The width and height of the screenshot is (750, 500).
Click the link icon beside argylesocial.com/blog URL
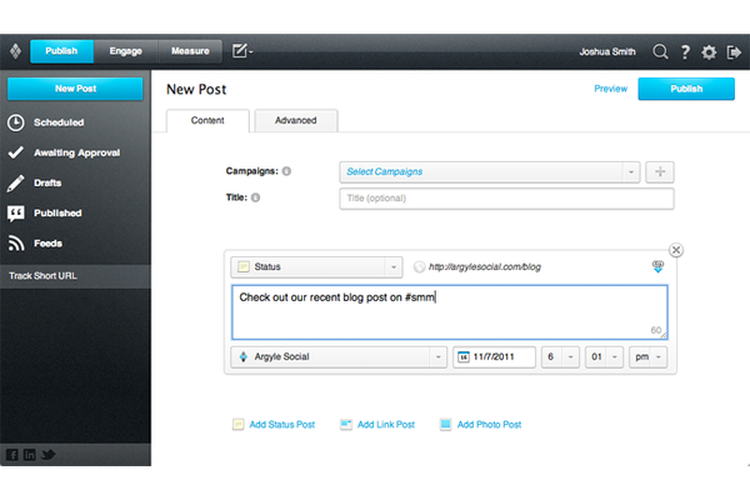click(419, 267)
